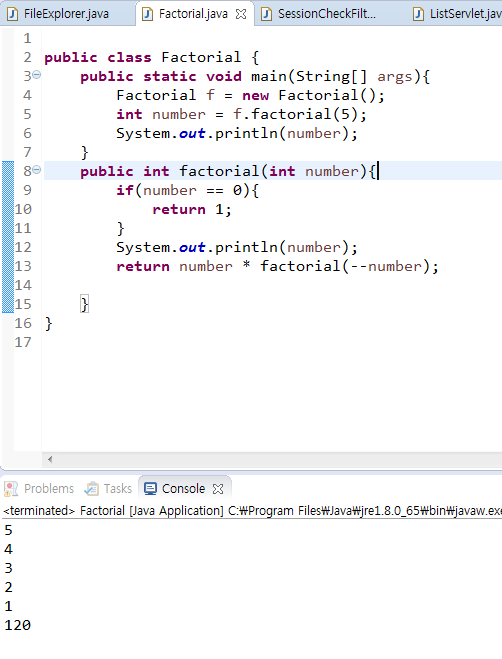
Task: Click the 'new Factorial()' expression
Action: (x=308, y=95)
